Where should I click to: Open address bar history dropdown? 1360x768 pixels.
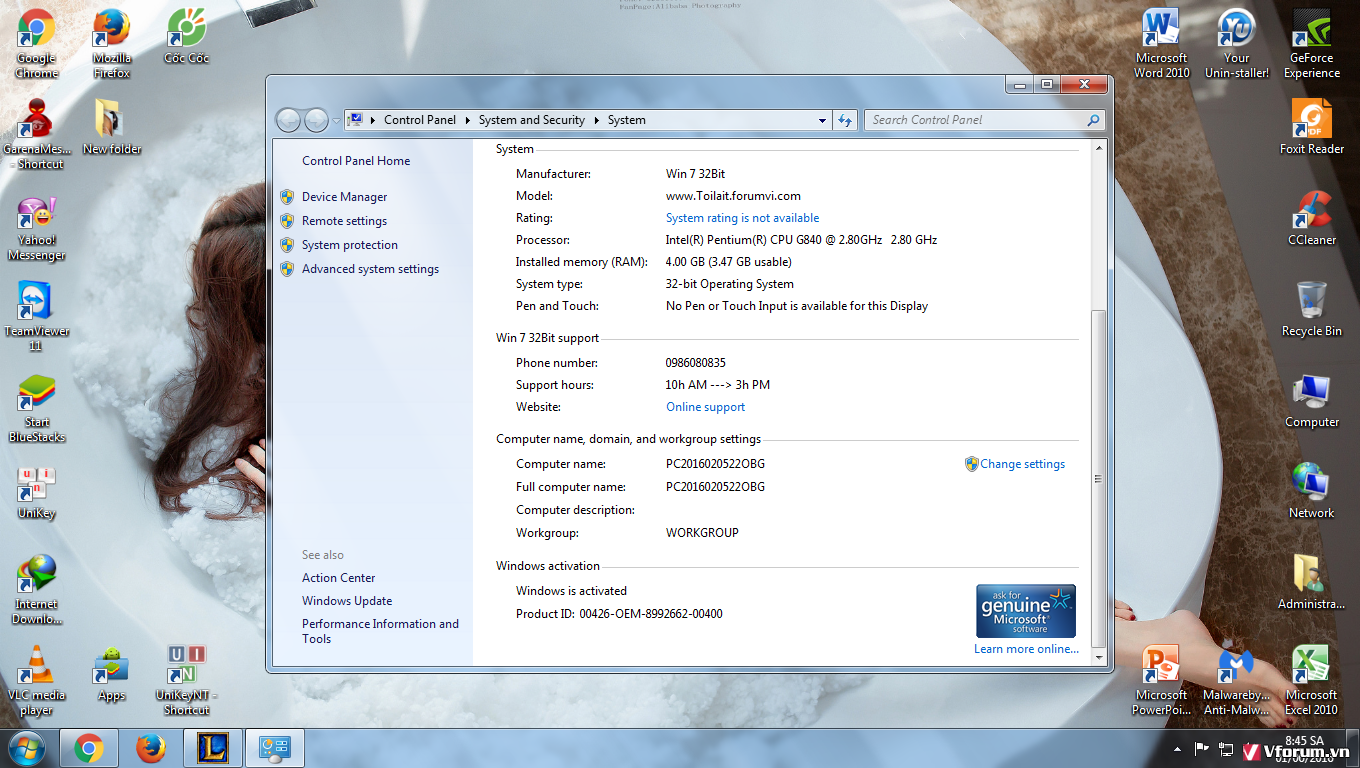point(822,120)
